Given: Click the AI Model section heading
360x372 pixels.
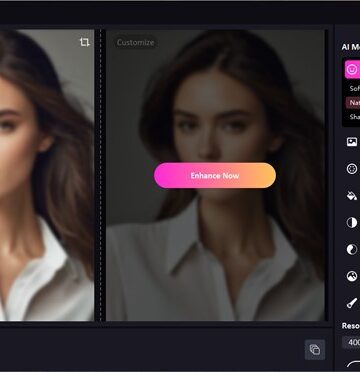Looking at the screenshot, I should click(351, 47).
